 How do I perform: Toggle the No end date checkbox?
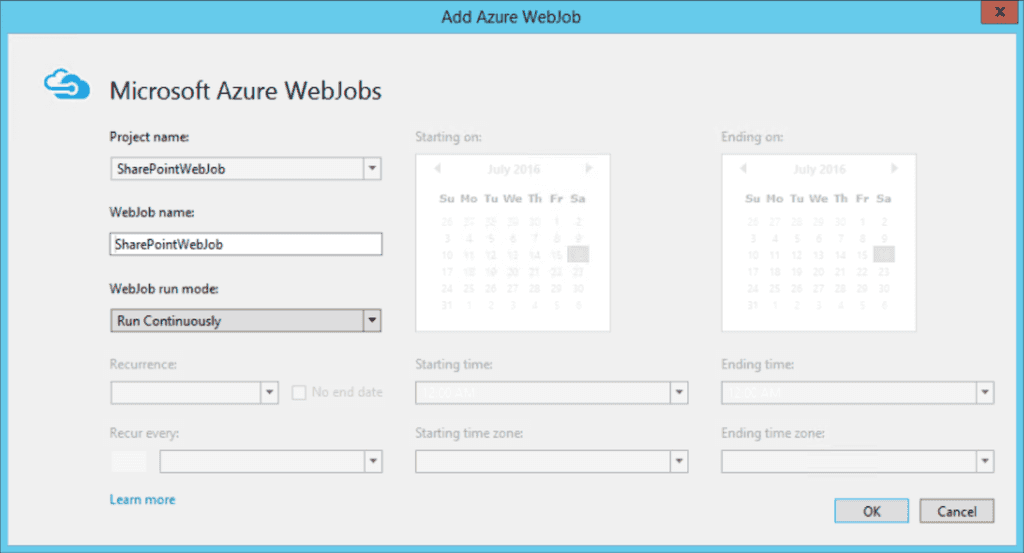pyautogui.click(x=299, y=392)
